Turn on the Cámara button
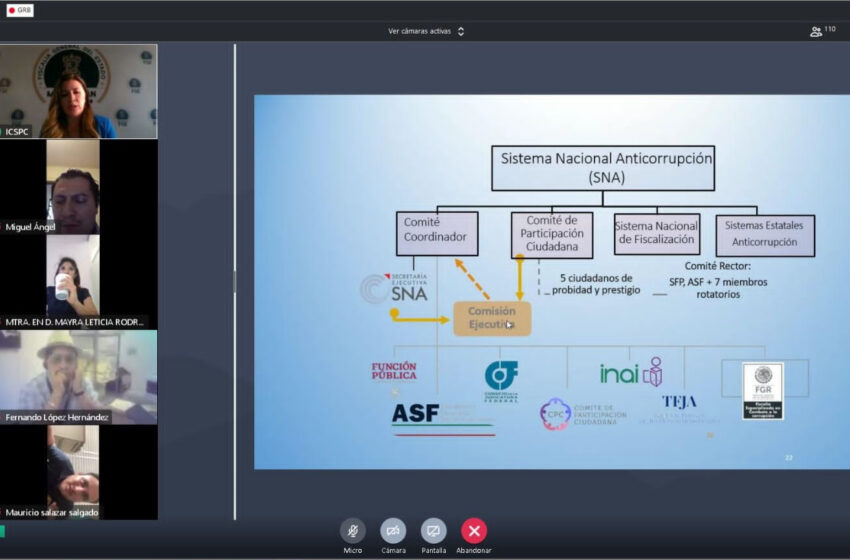 [393, 530]
